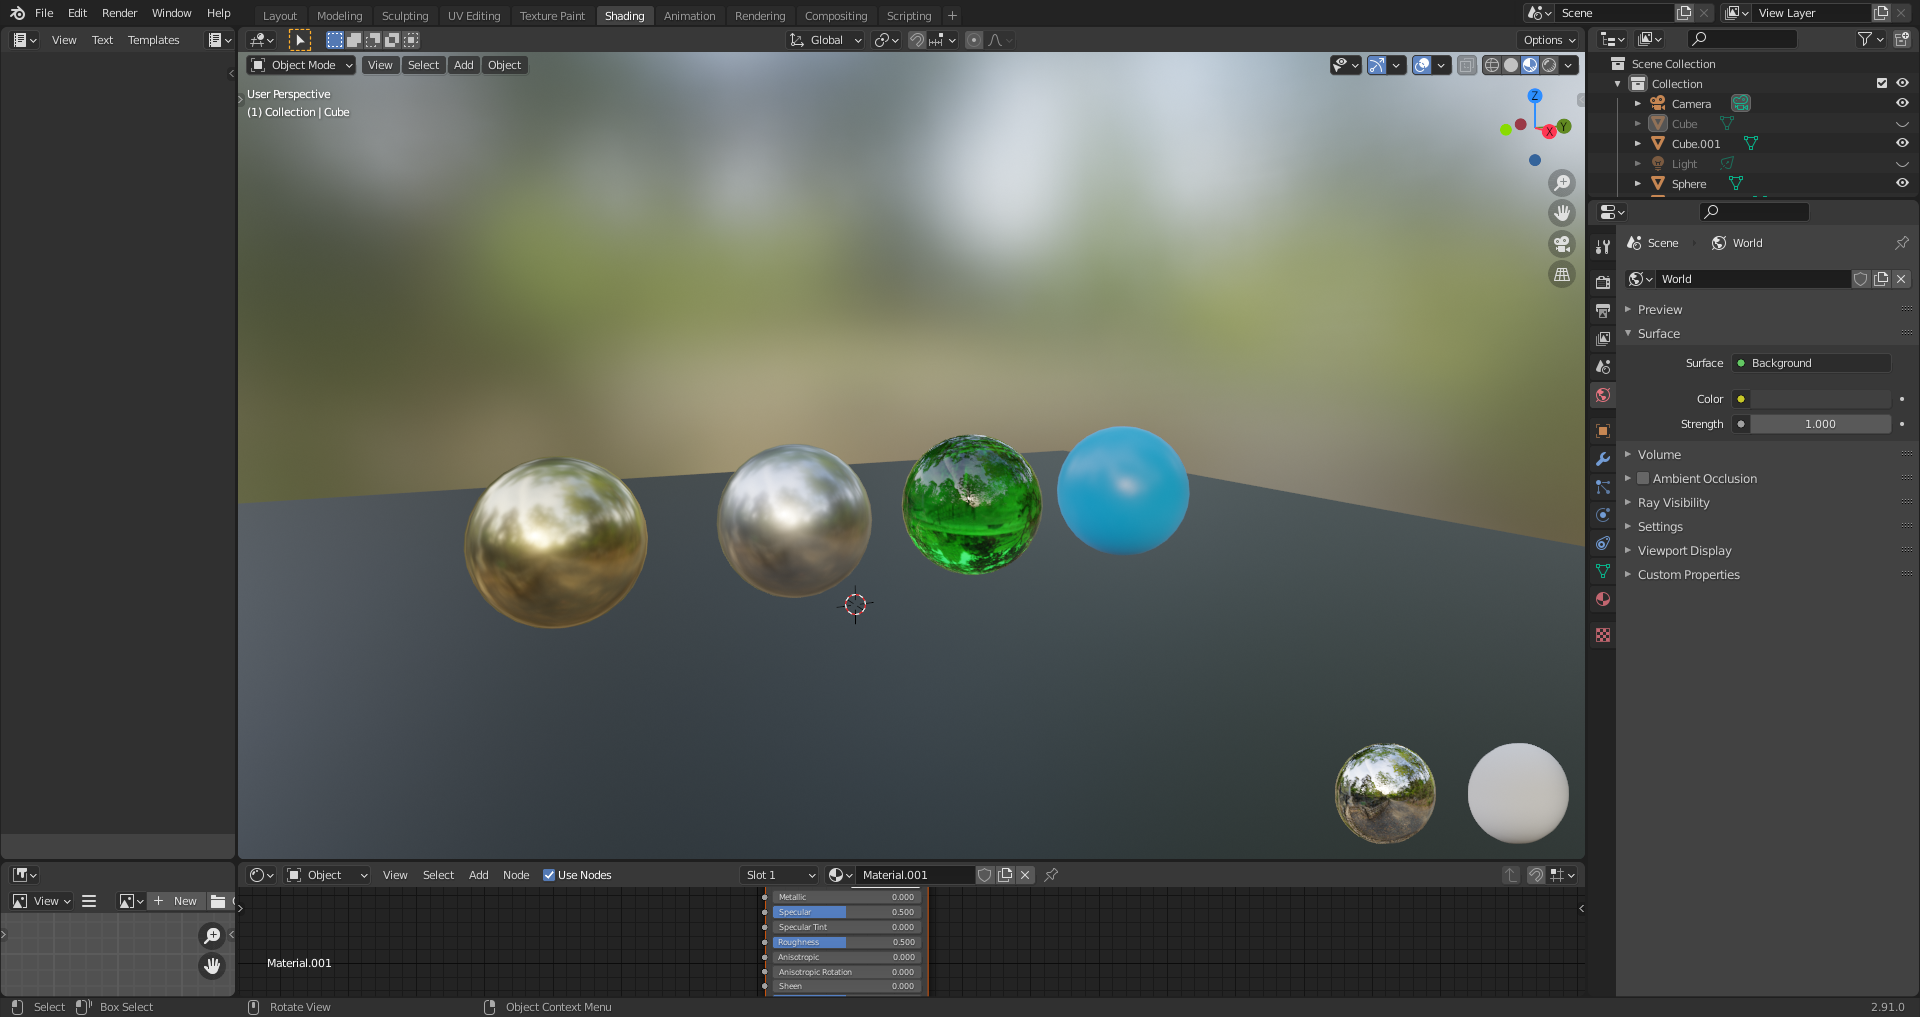This screenshot has height=1017, width=1920.
Task: Open the Modifier properties tab
Action: tap(1603, 459)
